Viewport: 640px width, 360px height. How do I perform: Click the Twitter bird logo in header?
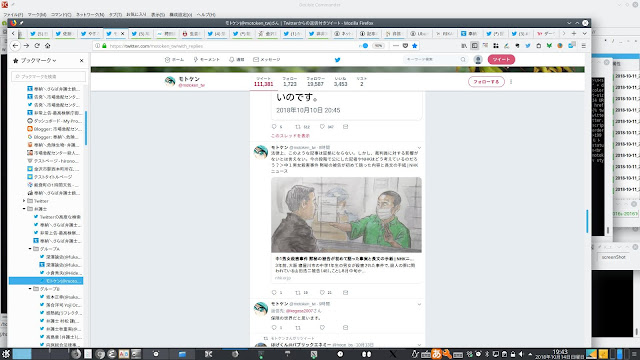(x=338, y=60)
